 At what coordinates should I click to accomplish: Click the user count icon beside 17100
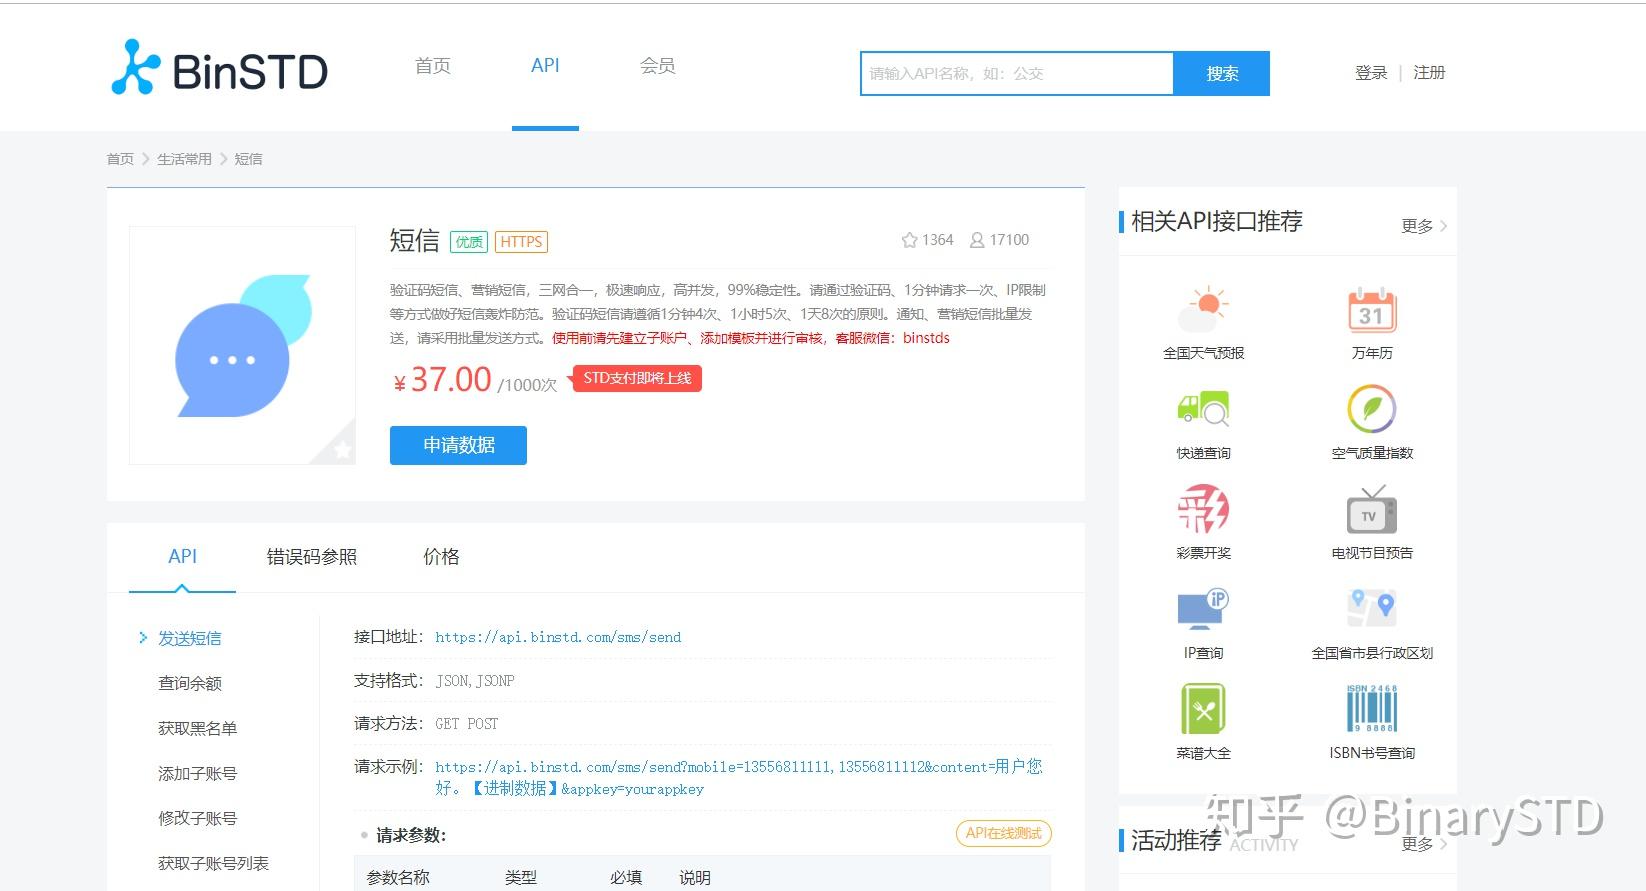point(977,240)
